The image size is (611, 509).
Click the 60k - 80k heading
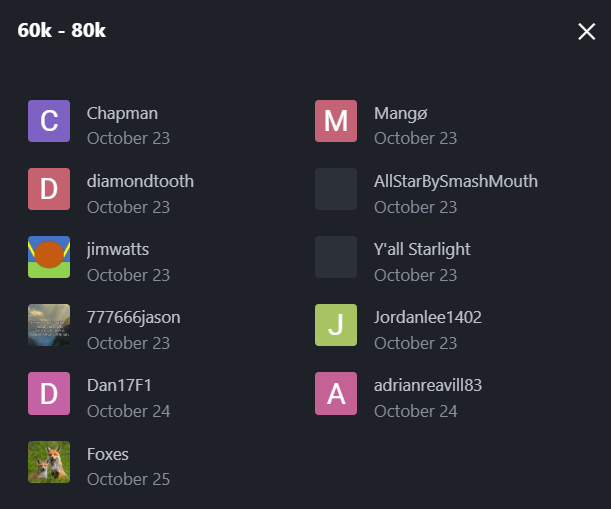[x=62, y=31]
